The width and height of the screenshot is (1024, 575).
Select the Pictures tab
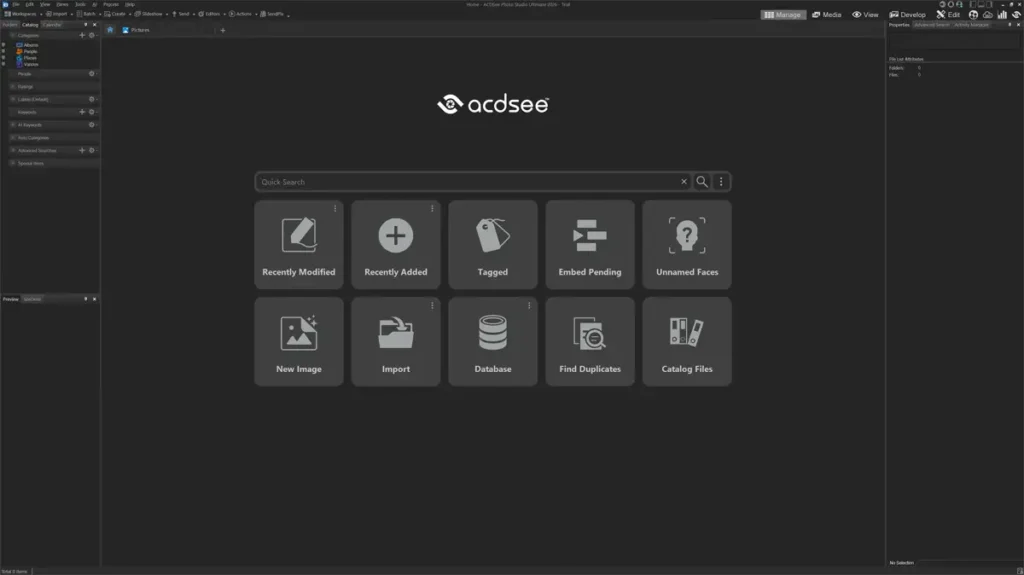coord(136,30)
